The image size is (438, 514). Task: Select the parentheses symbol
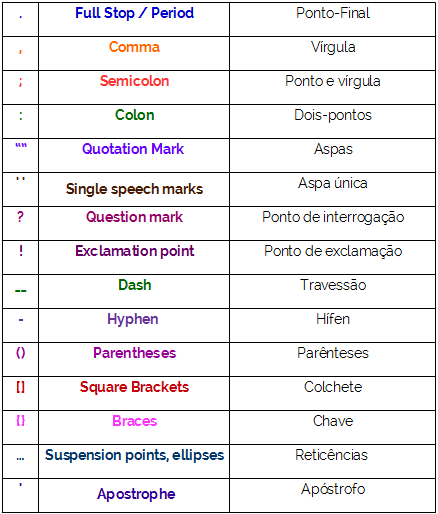pos(21,353)
